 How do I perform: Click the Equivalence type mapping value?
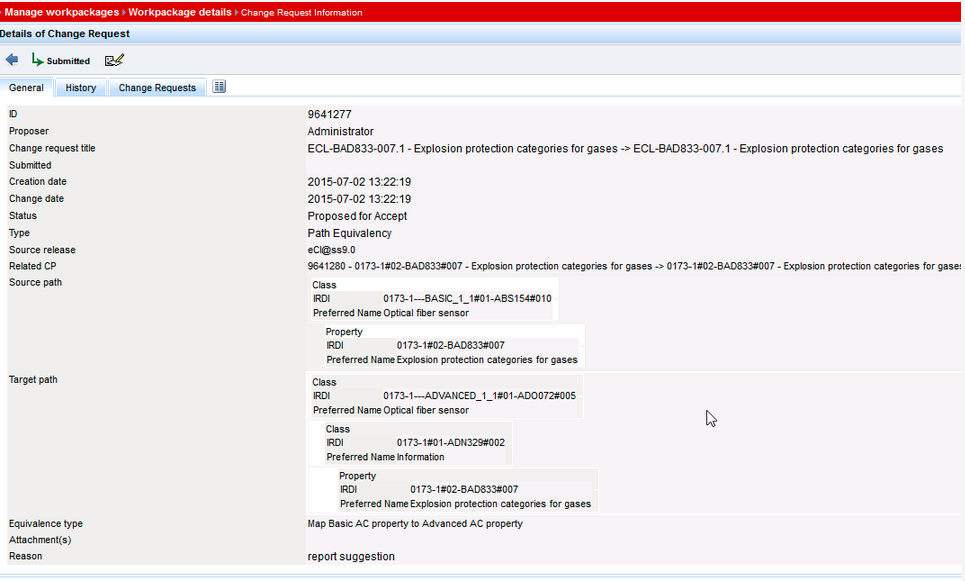tap(415, 523)
